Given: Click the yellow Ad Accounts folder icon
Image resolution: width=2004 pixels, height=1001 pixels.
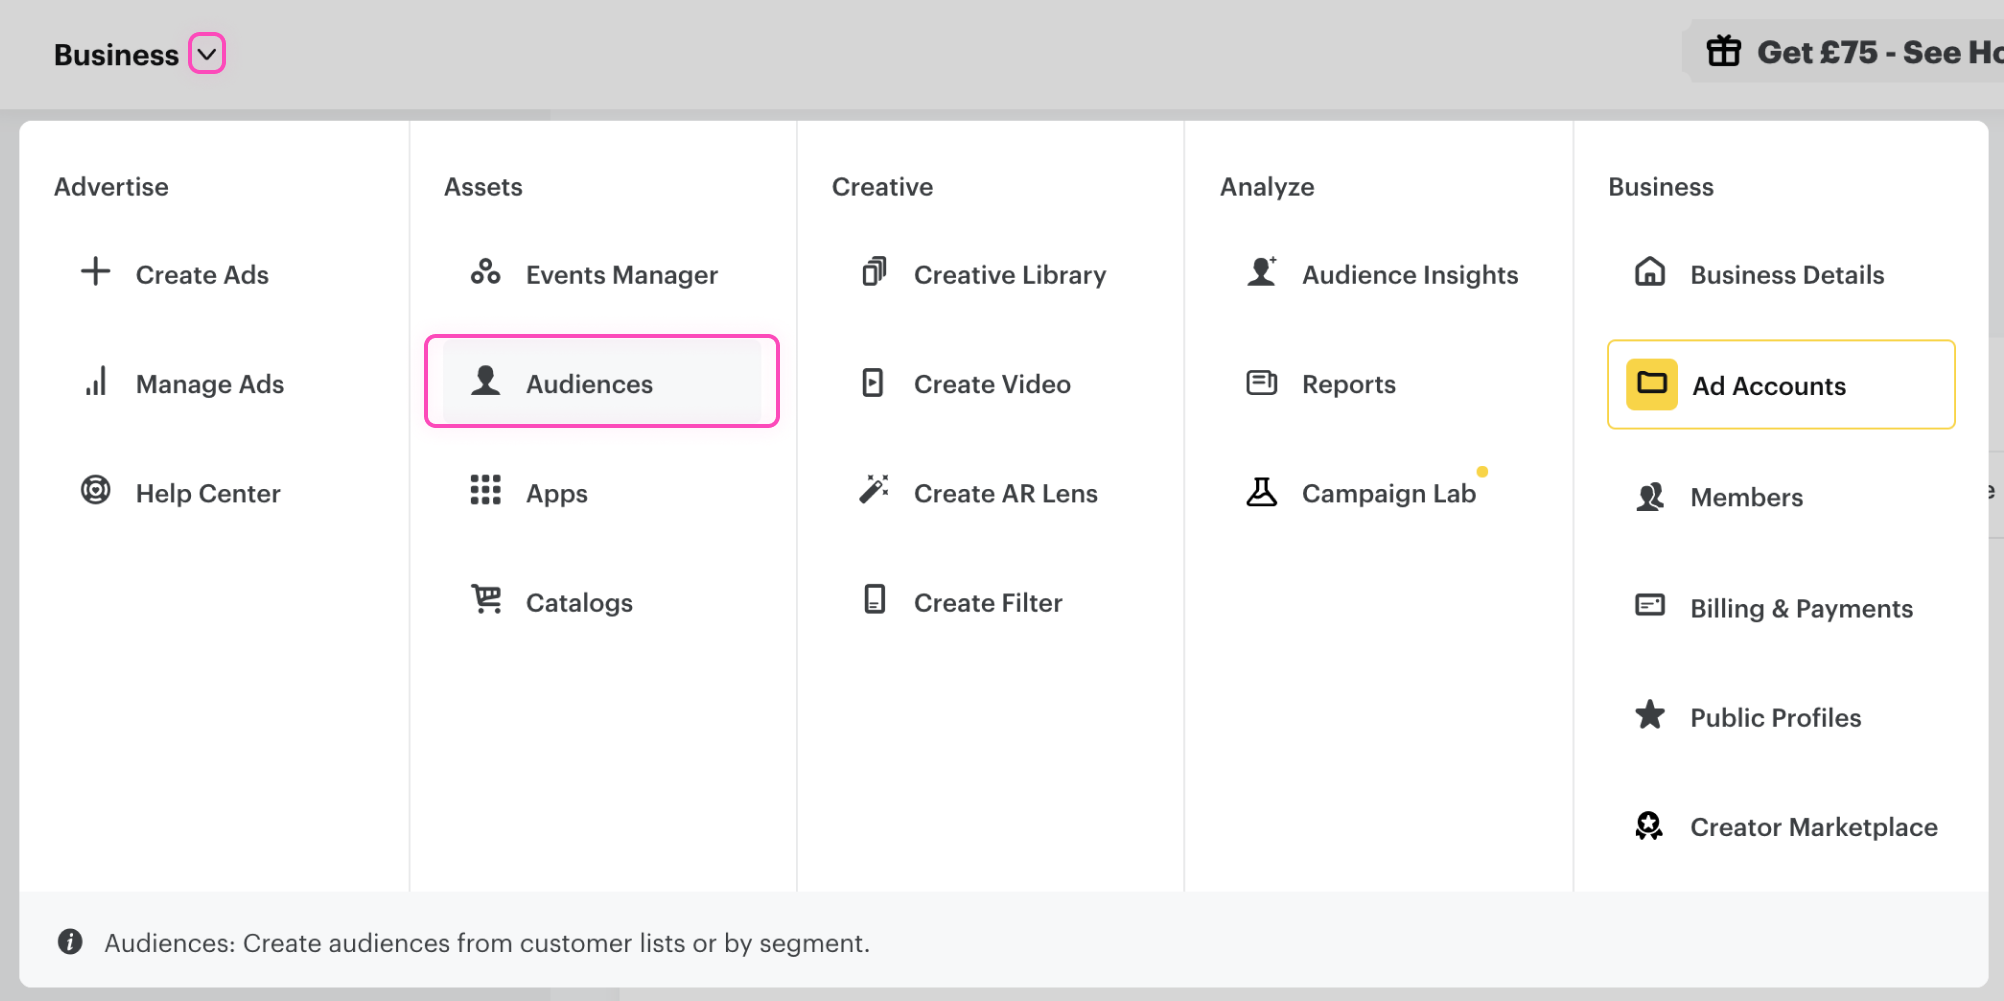Looking at the screenshot, I should (1651, 385).
